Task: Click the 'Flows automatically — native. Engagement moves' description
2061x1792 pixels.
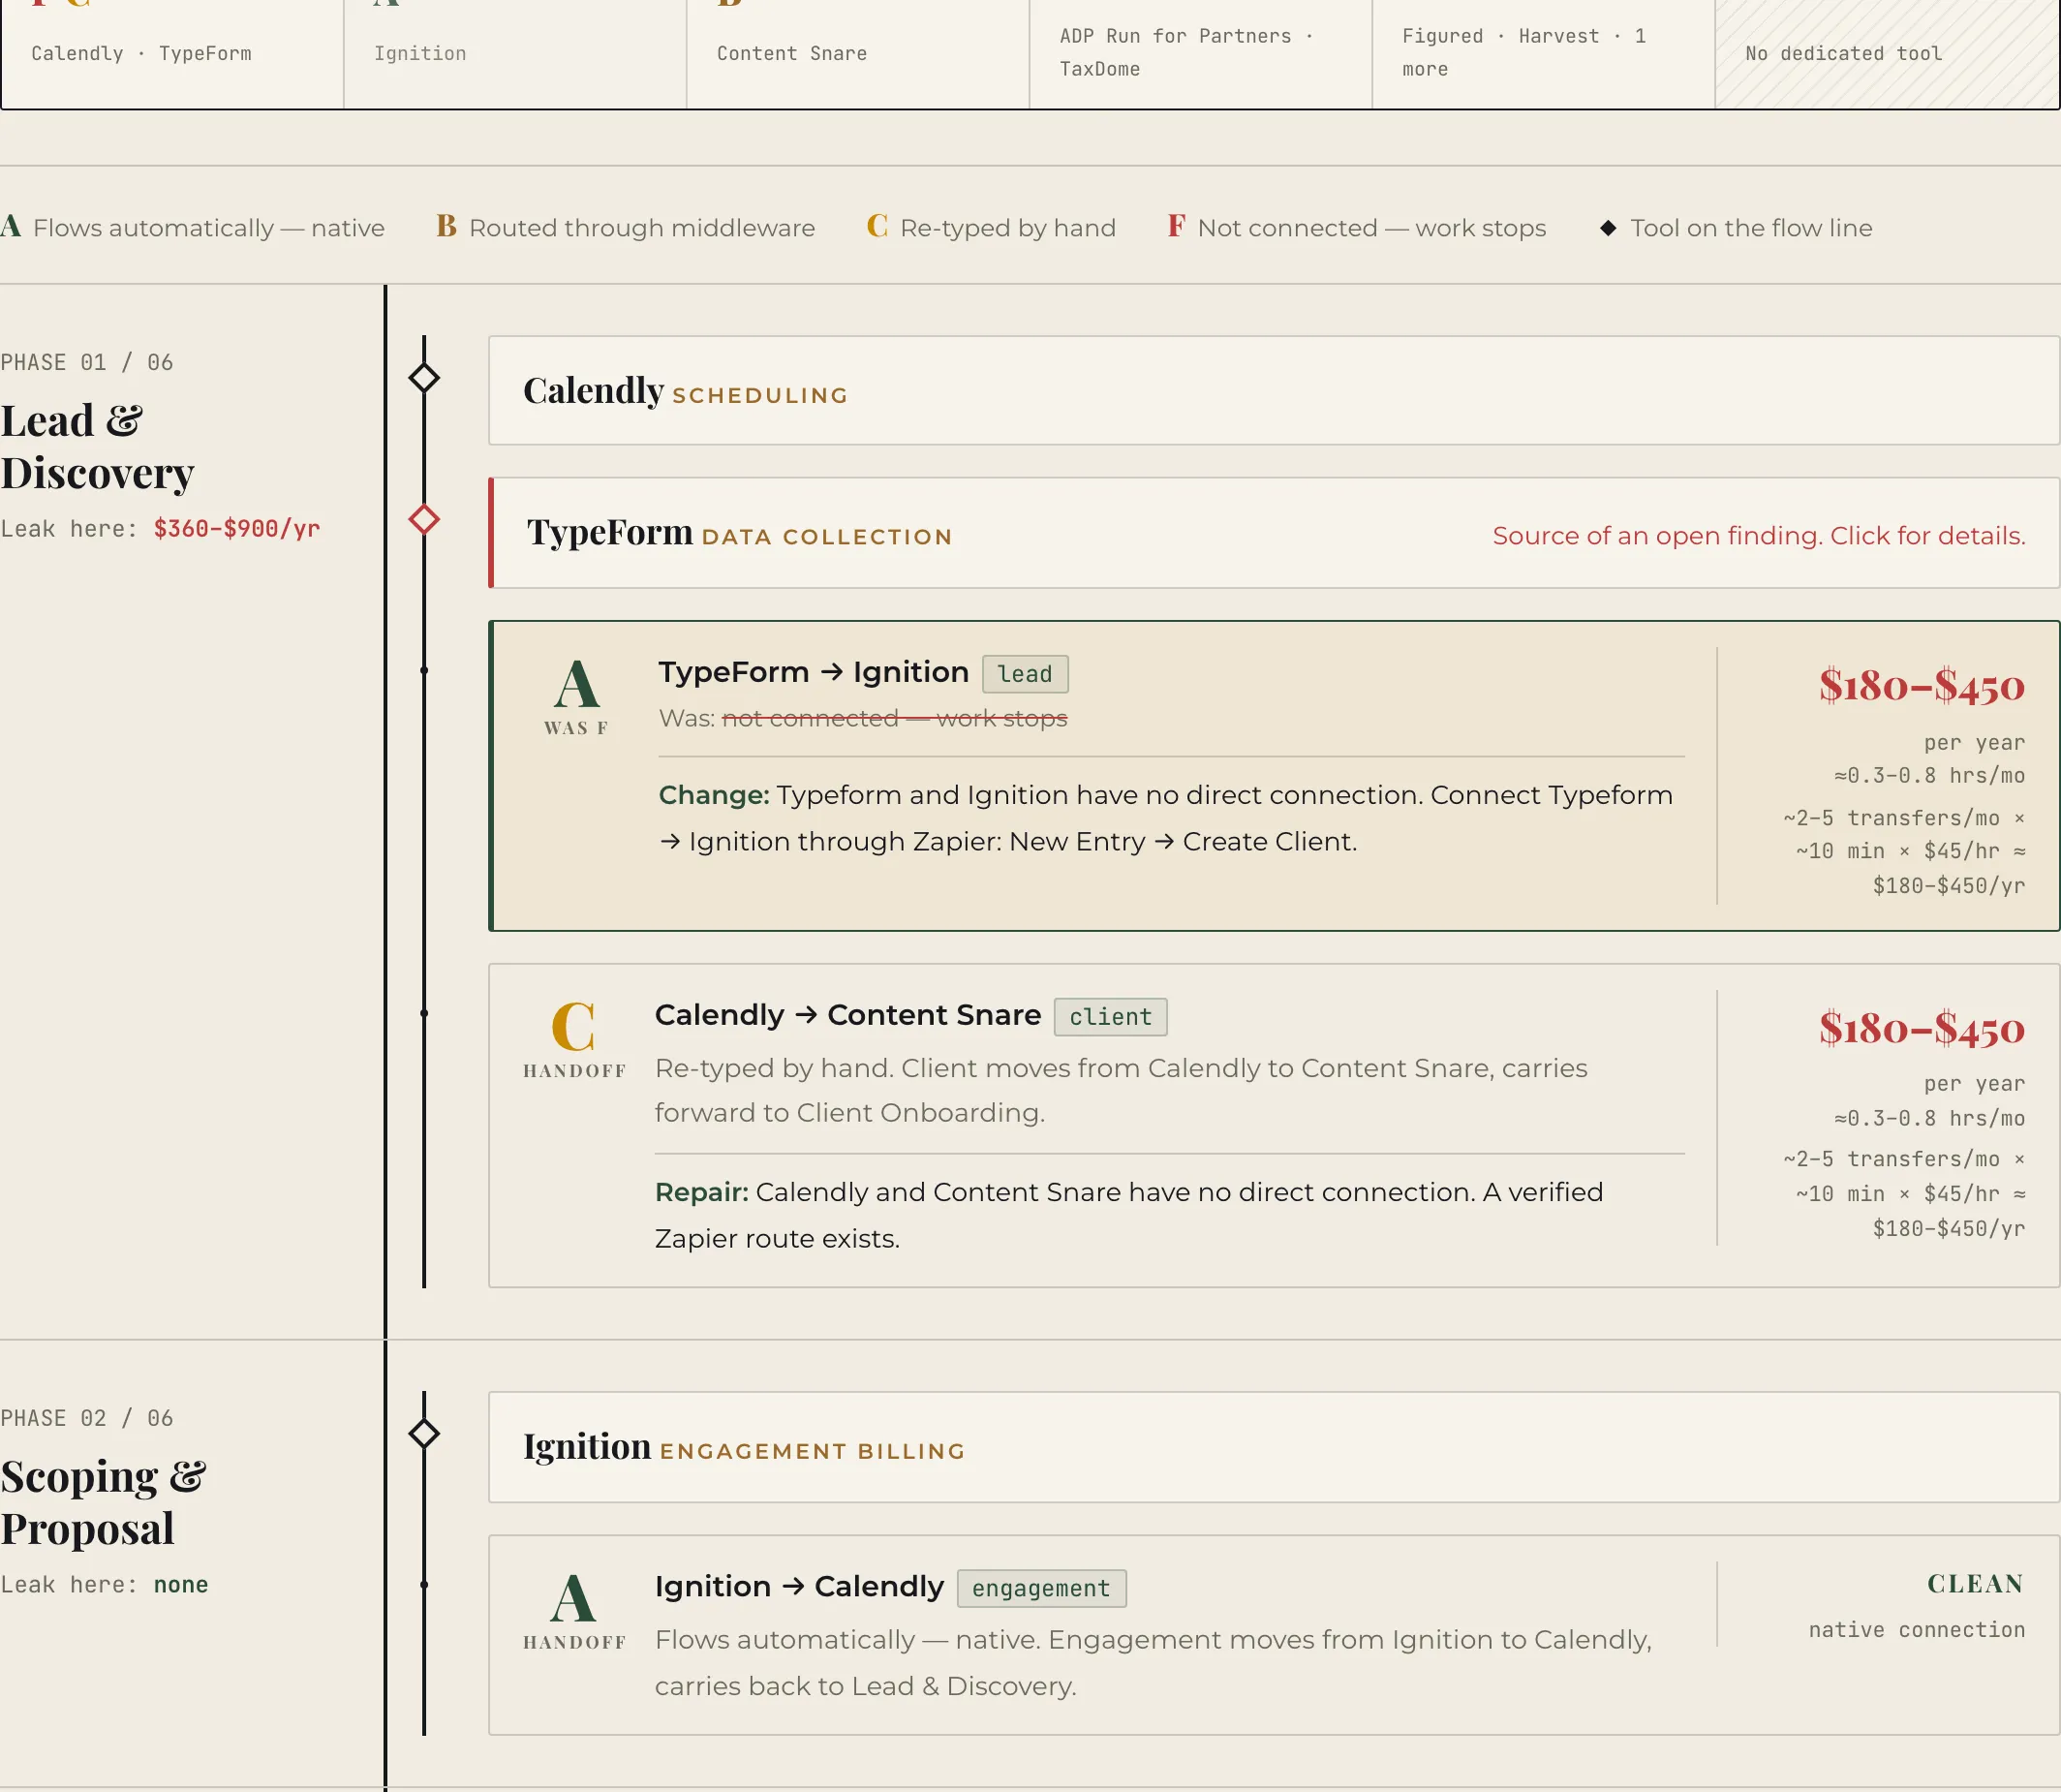Action: click(1153, 1663)
